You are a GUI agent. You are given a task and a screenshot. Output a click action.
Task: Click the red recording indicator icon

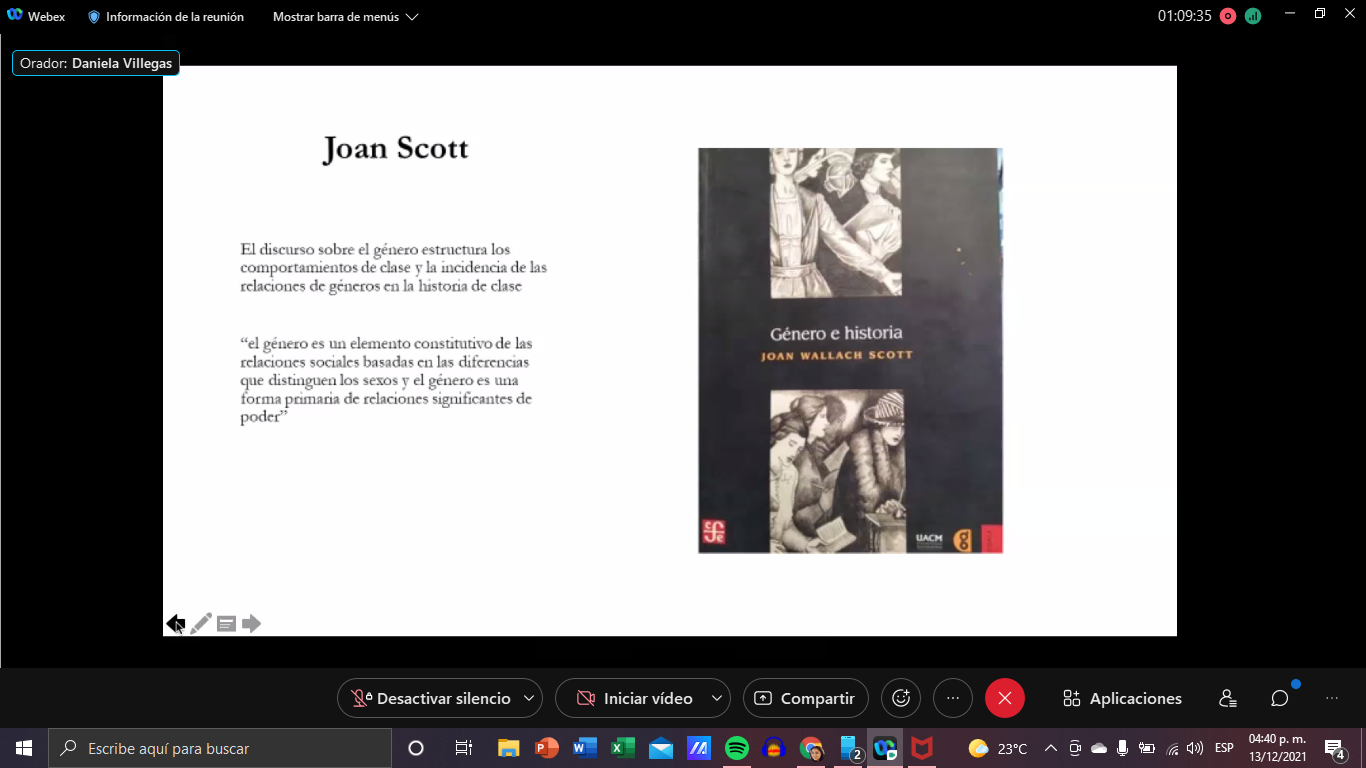[x=1228, y=16]
